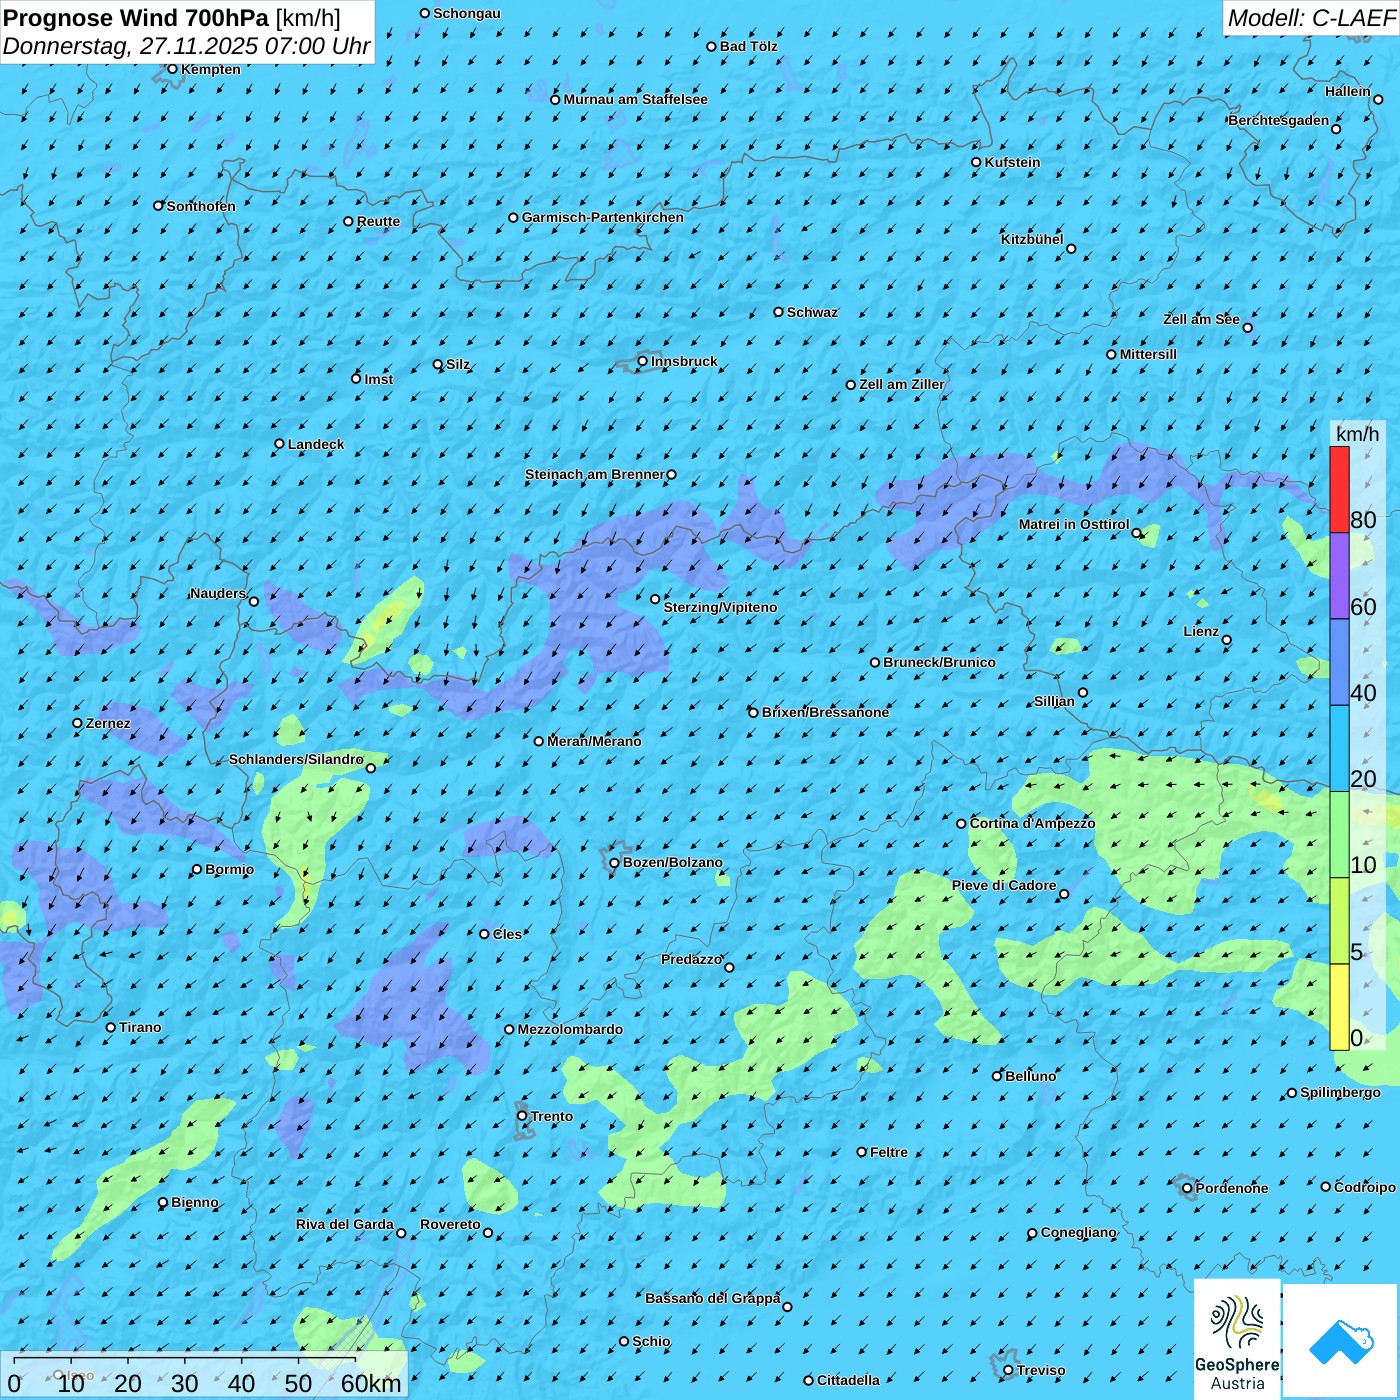Click the 'Steinach am Brenner' label

pyautogui.click(x=594, y=474)
